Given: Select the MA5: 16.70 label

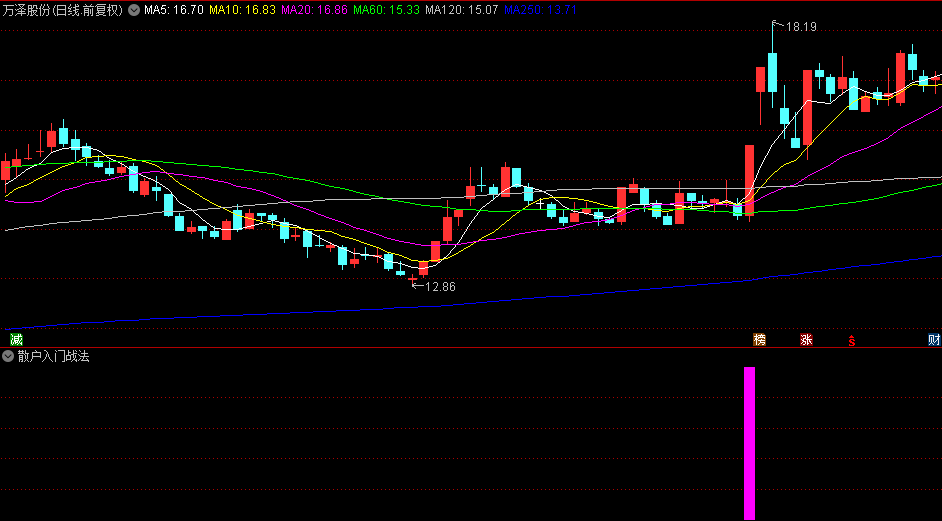Looking at the screenshot, I should pyautogui.click(x=174, y=10).
